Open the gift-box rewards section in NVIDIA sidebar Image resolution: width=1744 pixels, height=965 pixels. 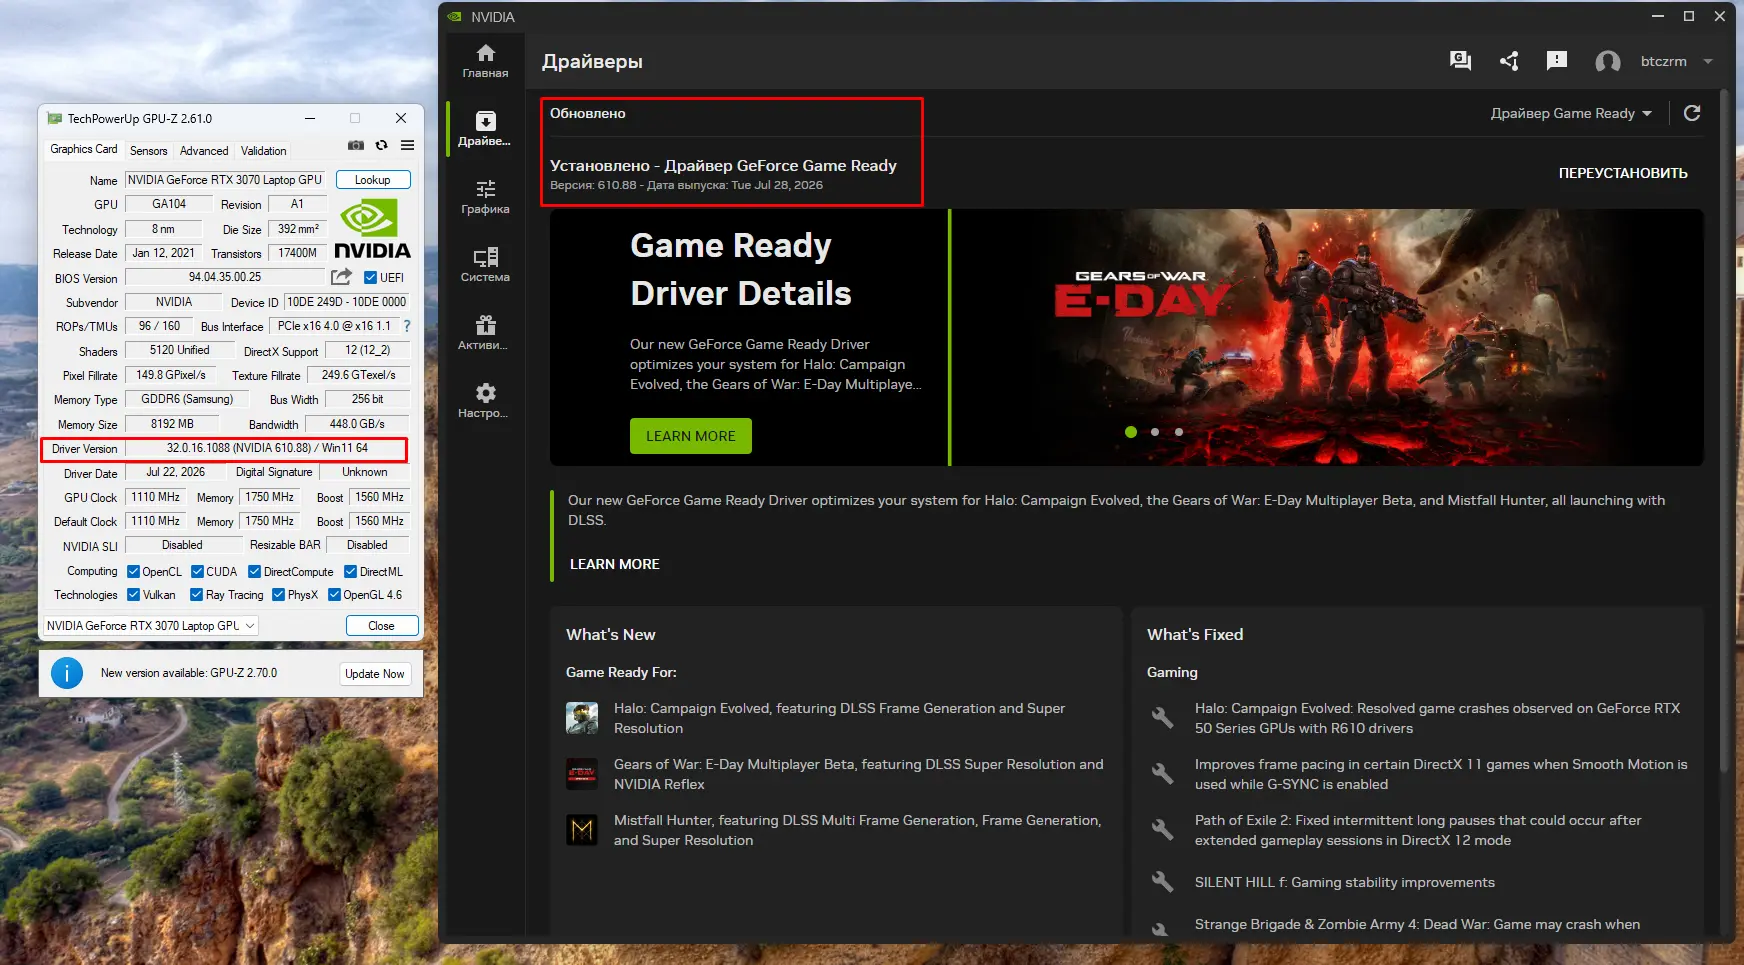tap(485, 333)
